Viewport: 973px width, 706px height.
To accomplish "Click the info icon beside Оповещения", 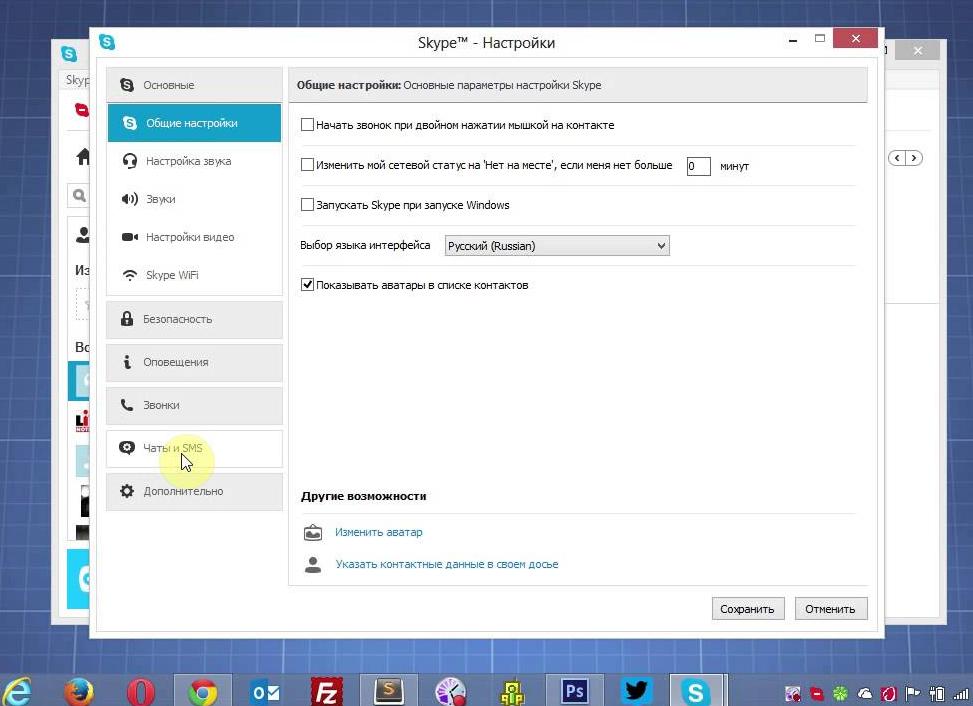I will pos(127,362).
